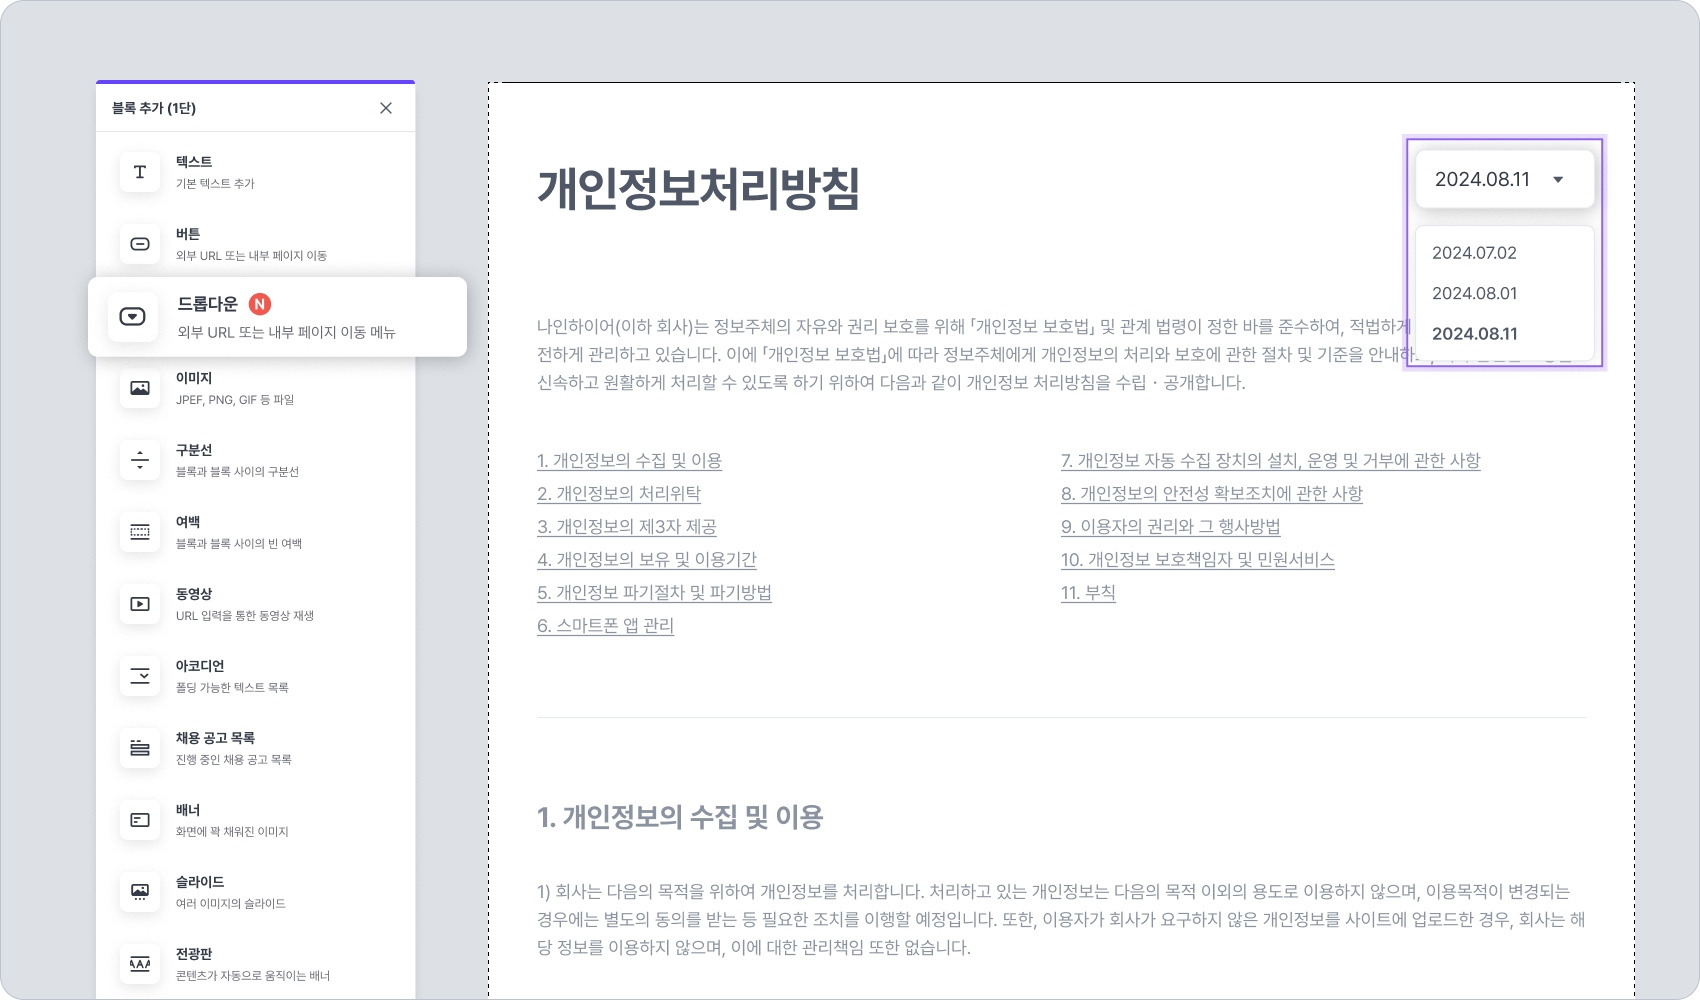
Task: Open link 4. 개인정보의 보유 및 이용기간
Action: [647, 560]
